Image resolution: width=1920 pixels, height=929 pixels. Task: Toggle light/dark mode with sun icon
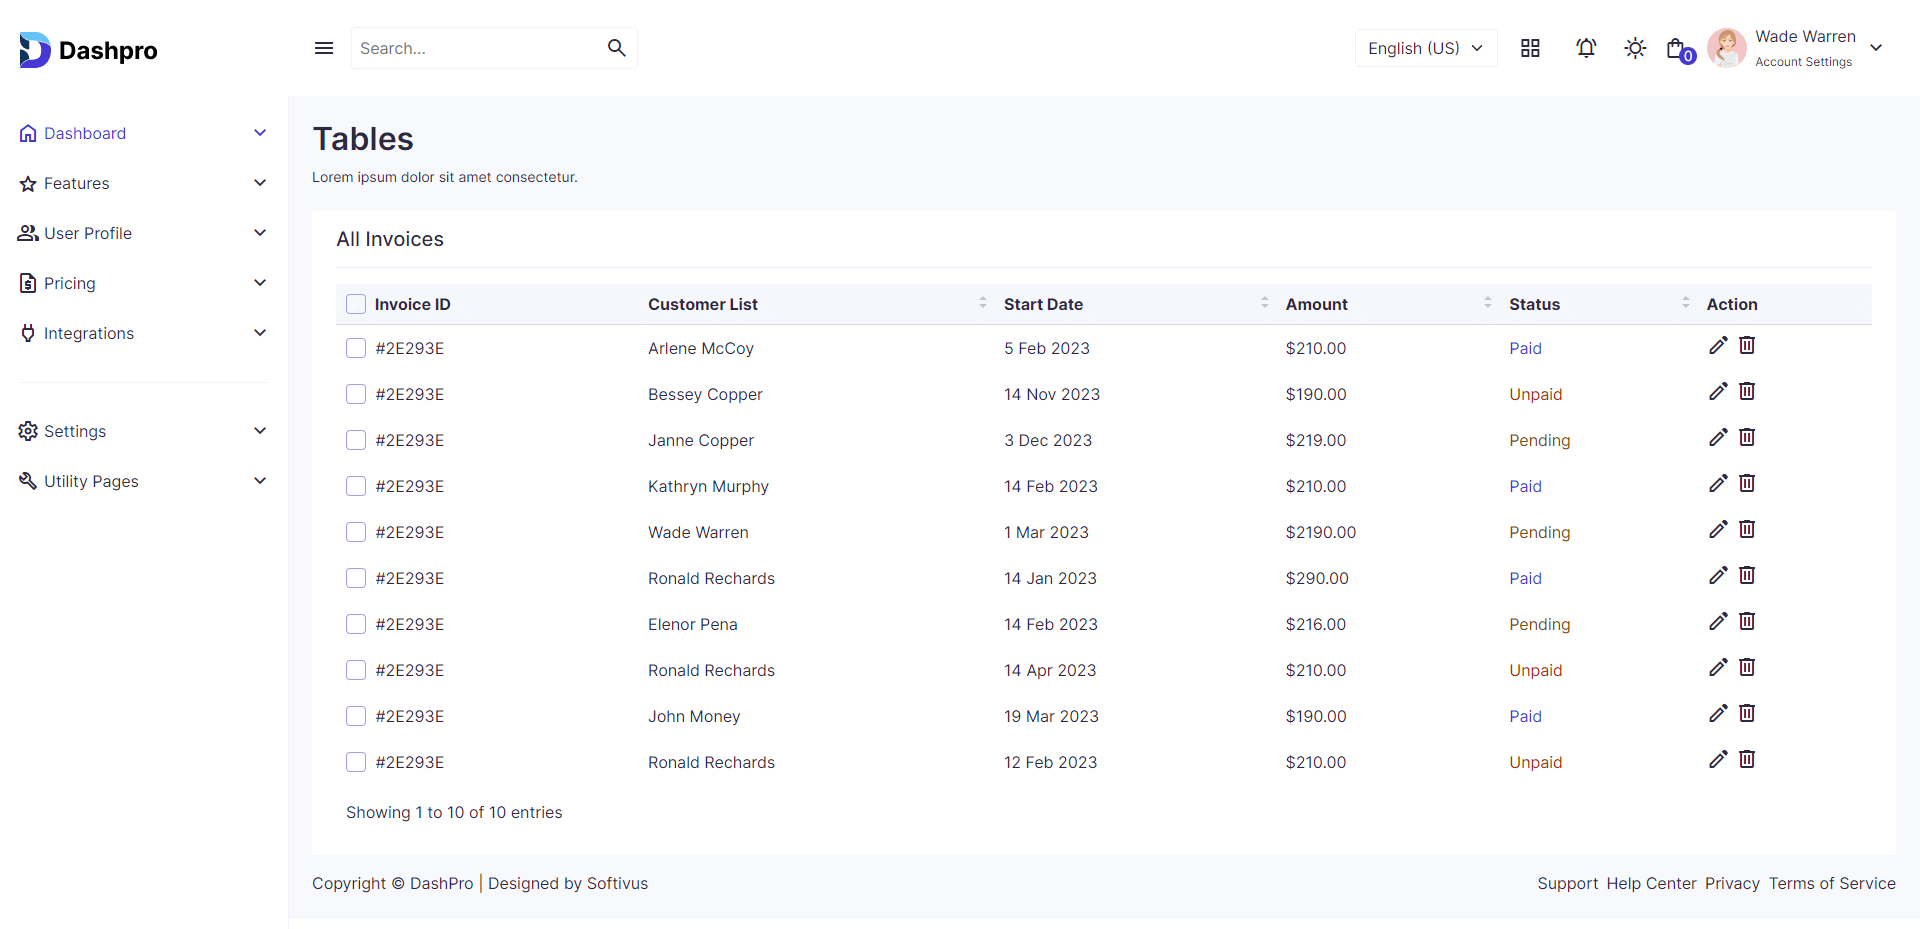click(1635, 48)
